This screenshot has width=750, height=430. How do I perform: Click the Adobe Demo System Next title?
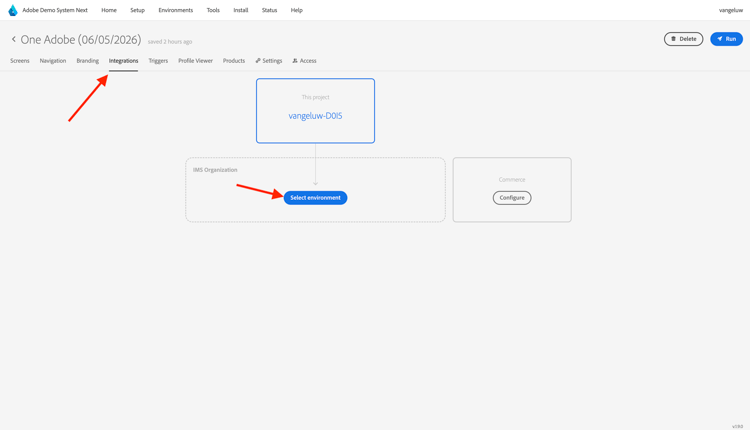(x=55, y=10)
